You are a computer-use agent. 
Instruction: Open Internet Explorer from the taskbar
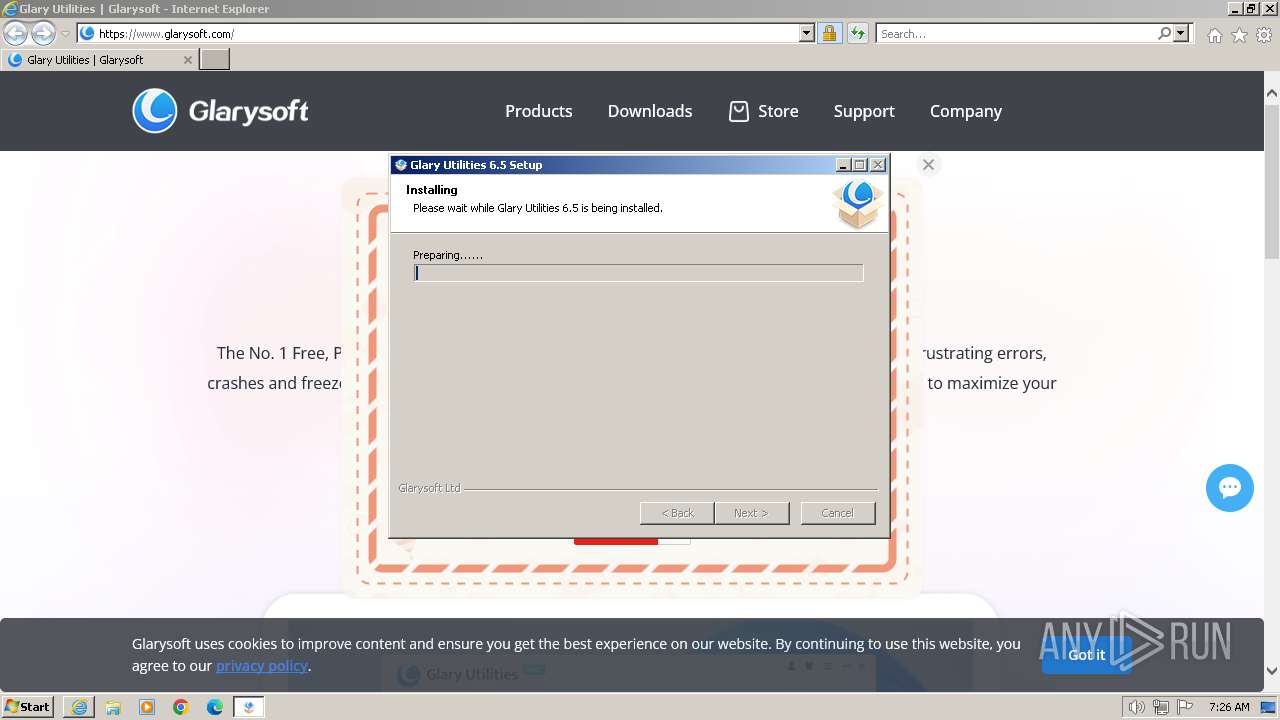click(79, 707)
